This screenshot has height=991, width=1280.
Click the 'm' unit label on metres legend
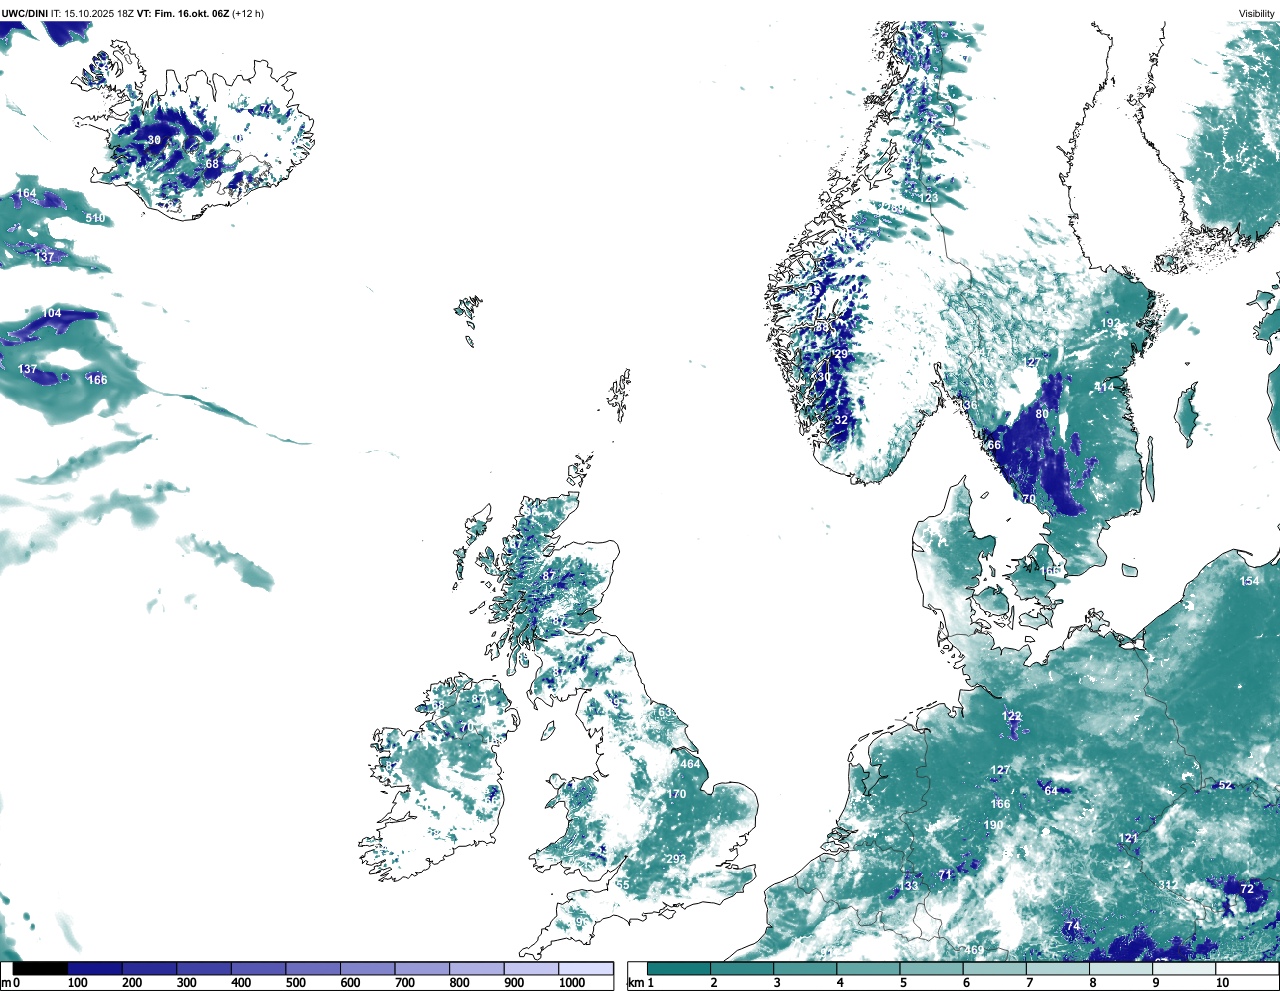(x=5, y=983)
